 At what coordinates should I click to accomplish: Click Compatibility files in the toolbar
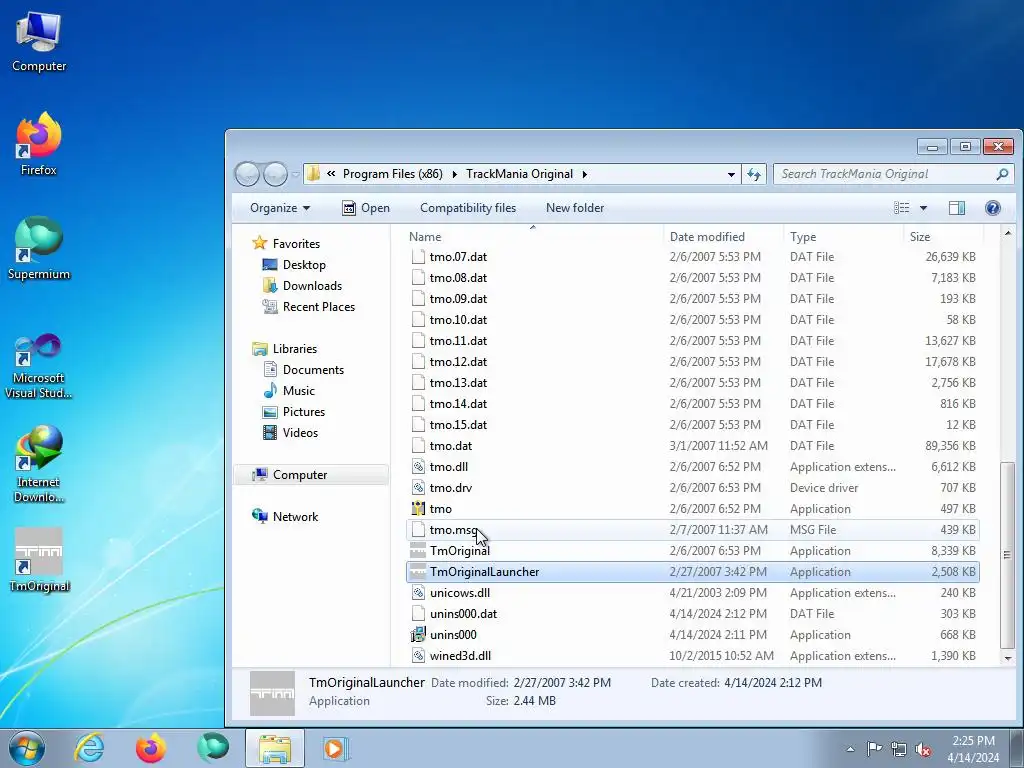(468, 208)
